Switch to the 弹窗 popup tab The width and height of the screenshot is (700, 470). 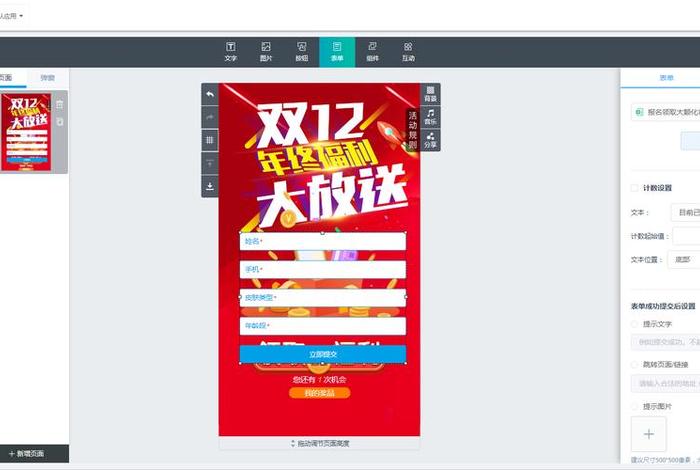pos(47,78)
